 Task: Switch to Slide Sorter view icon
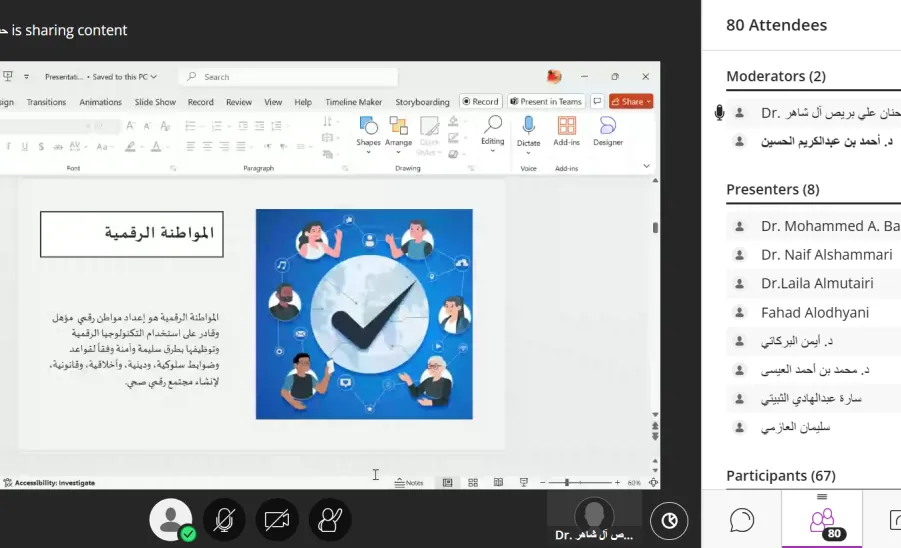[473, 483]
